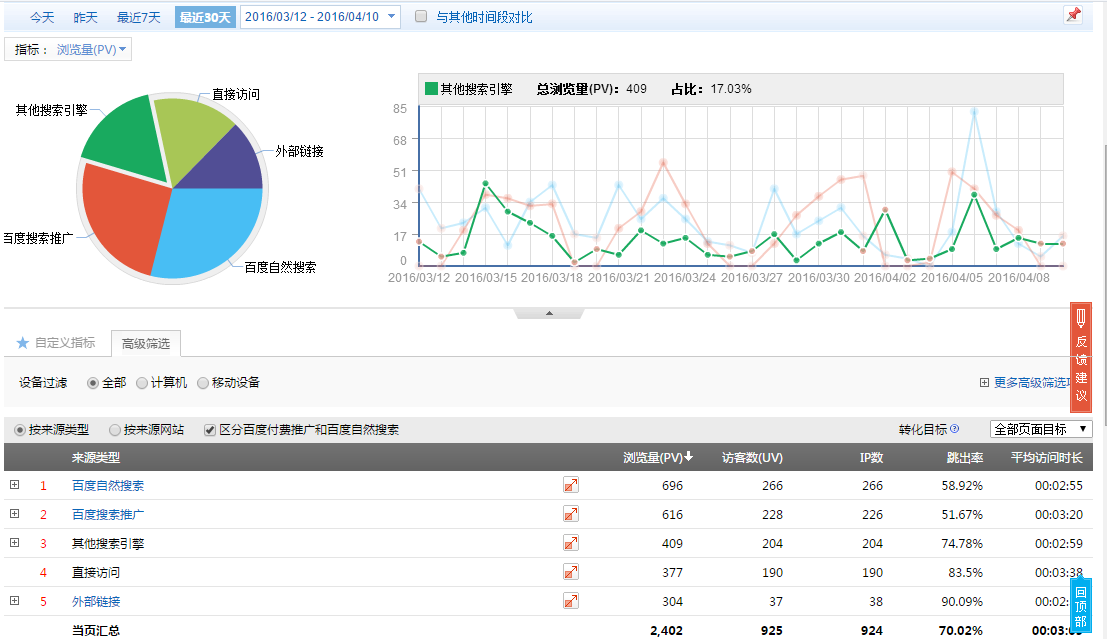Open trend chart icon for 外部链接 row
Screen dimensions: 1107x639
click(571, 601)
